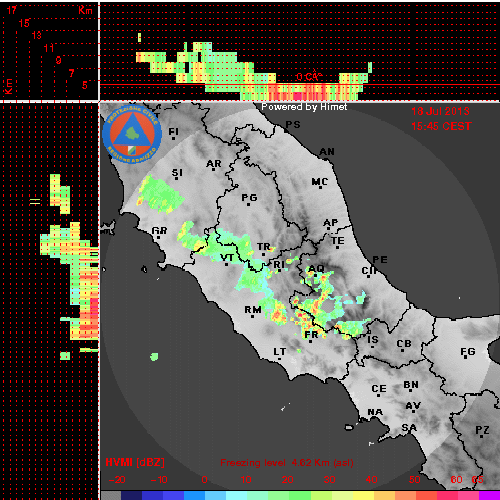
Task: Select the date '18 Jul 2013'
Action: [440, 111]
